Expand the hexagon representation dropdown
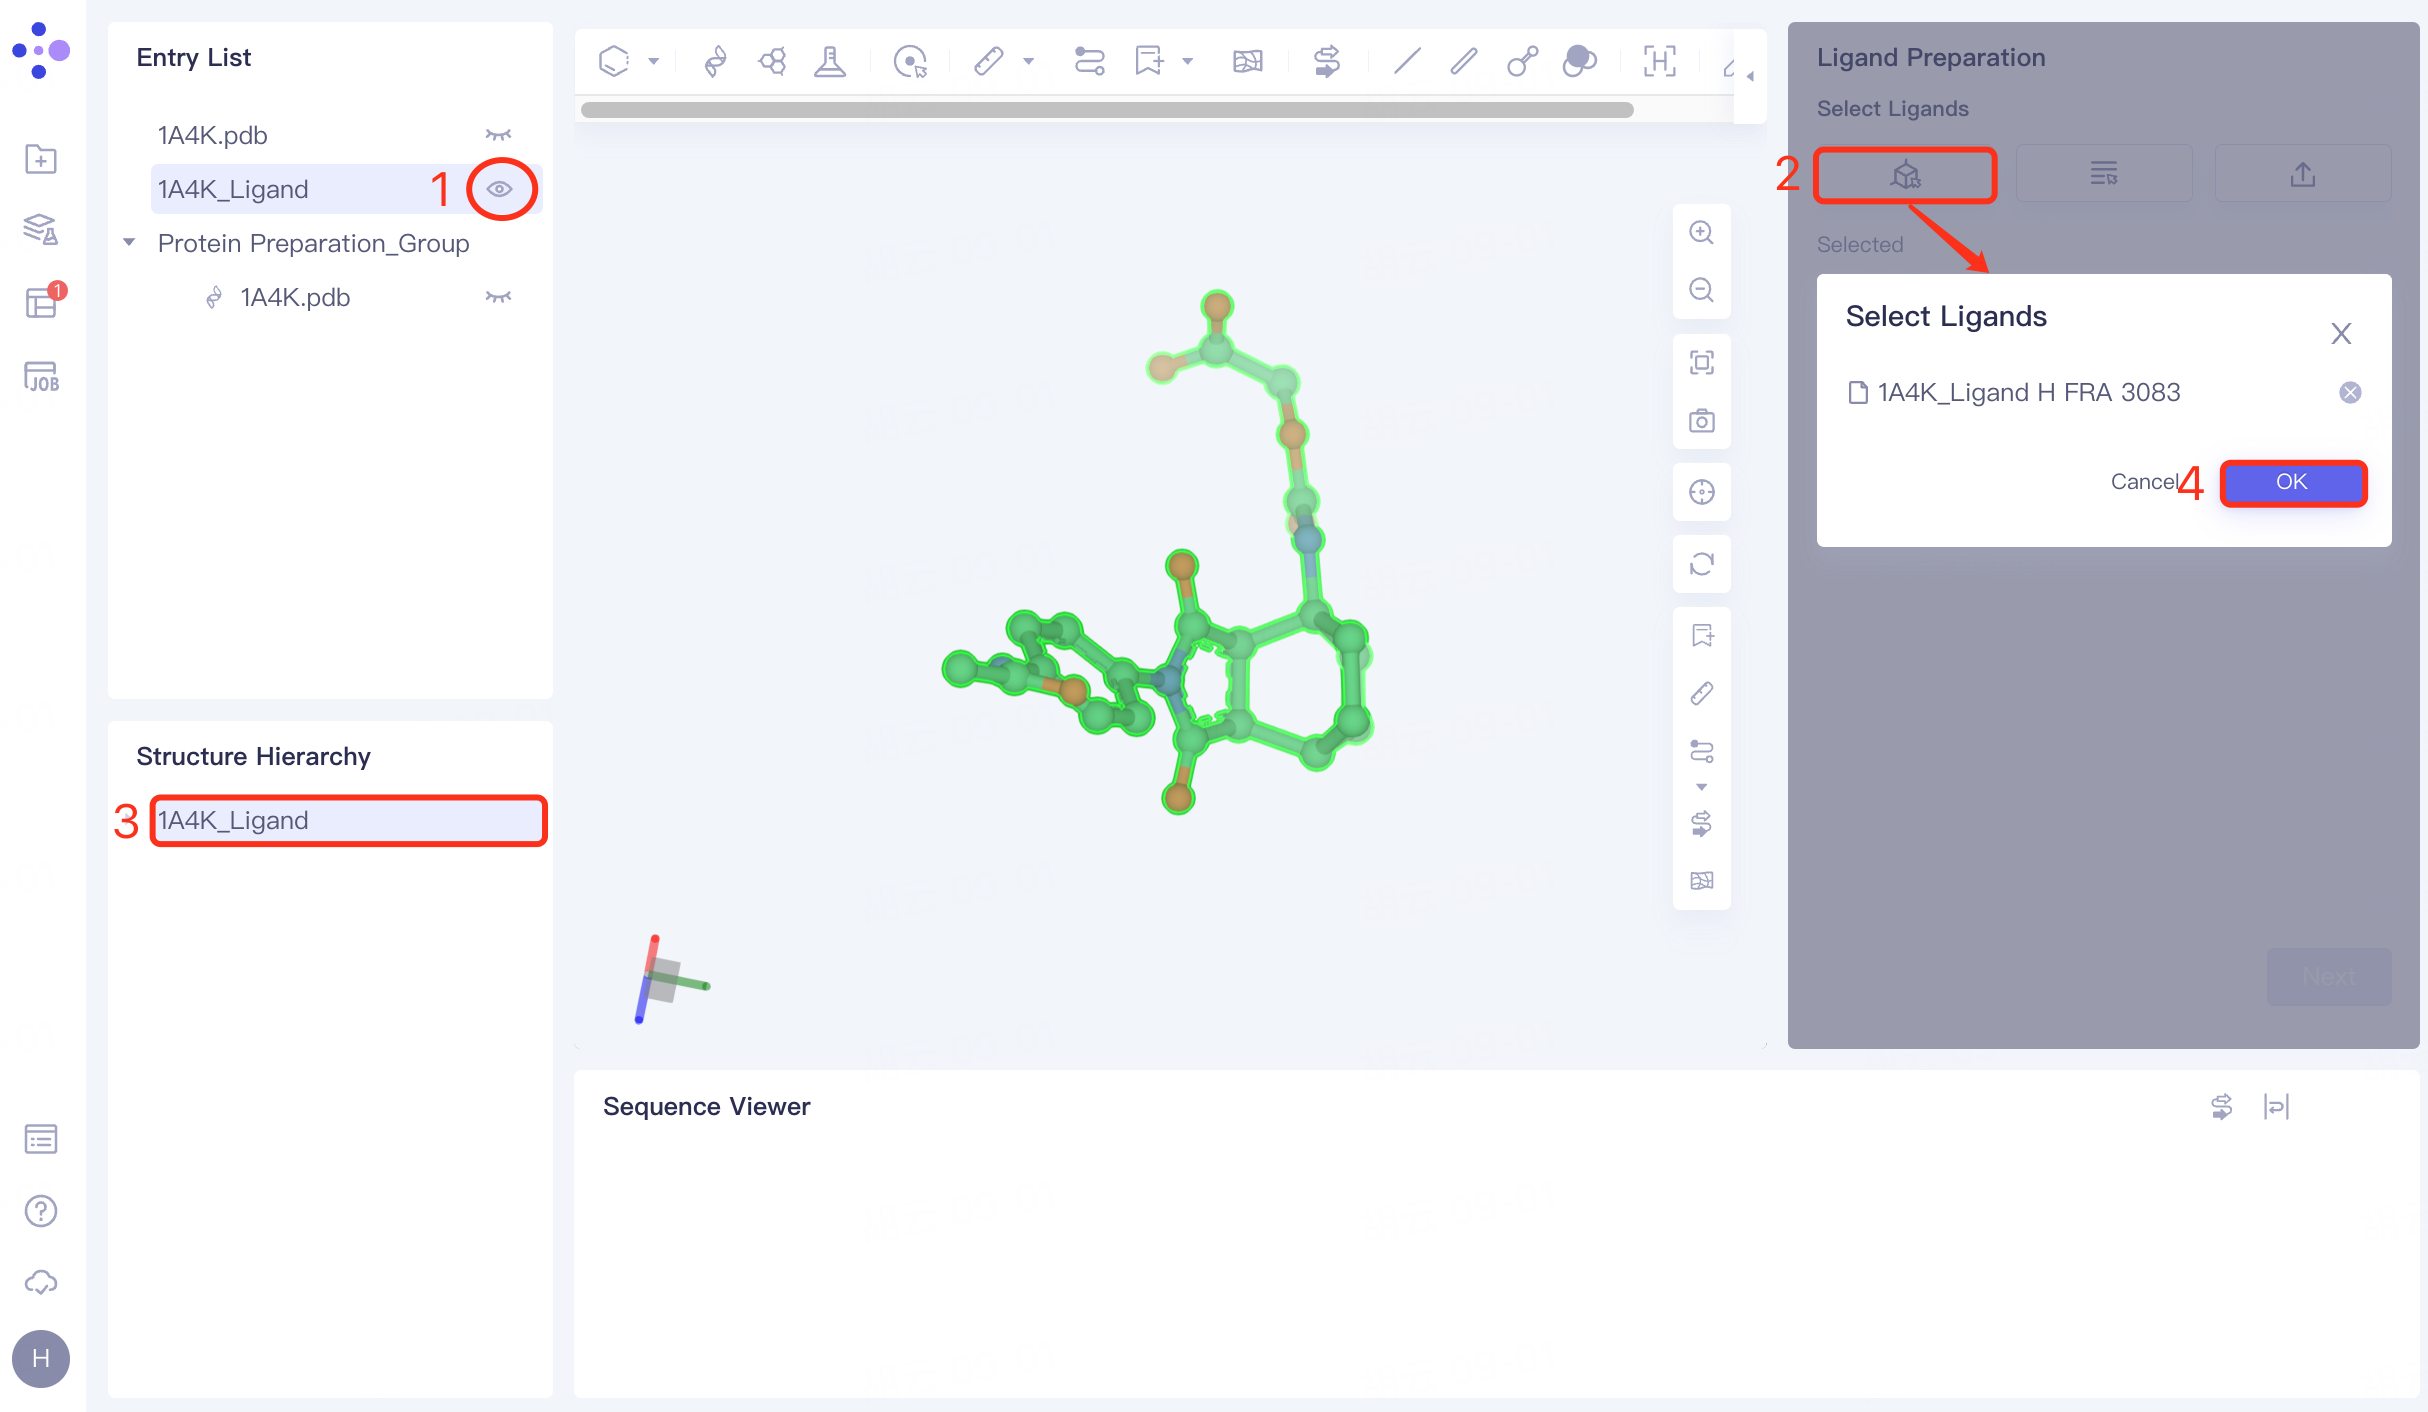This screenshot has width=2428, height=1412. (x=655, y=61)
